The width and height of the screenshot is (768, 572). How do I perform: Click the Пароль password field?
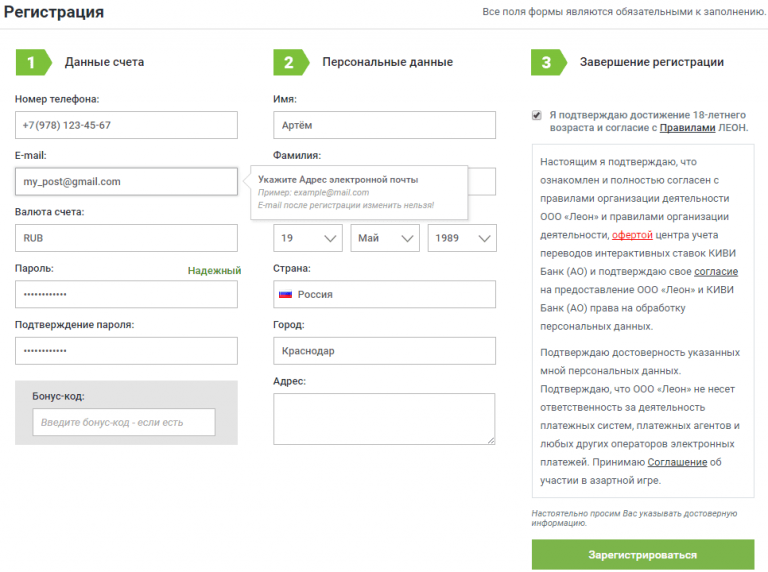(x=126, y=294)
